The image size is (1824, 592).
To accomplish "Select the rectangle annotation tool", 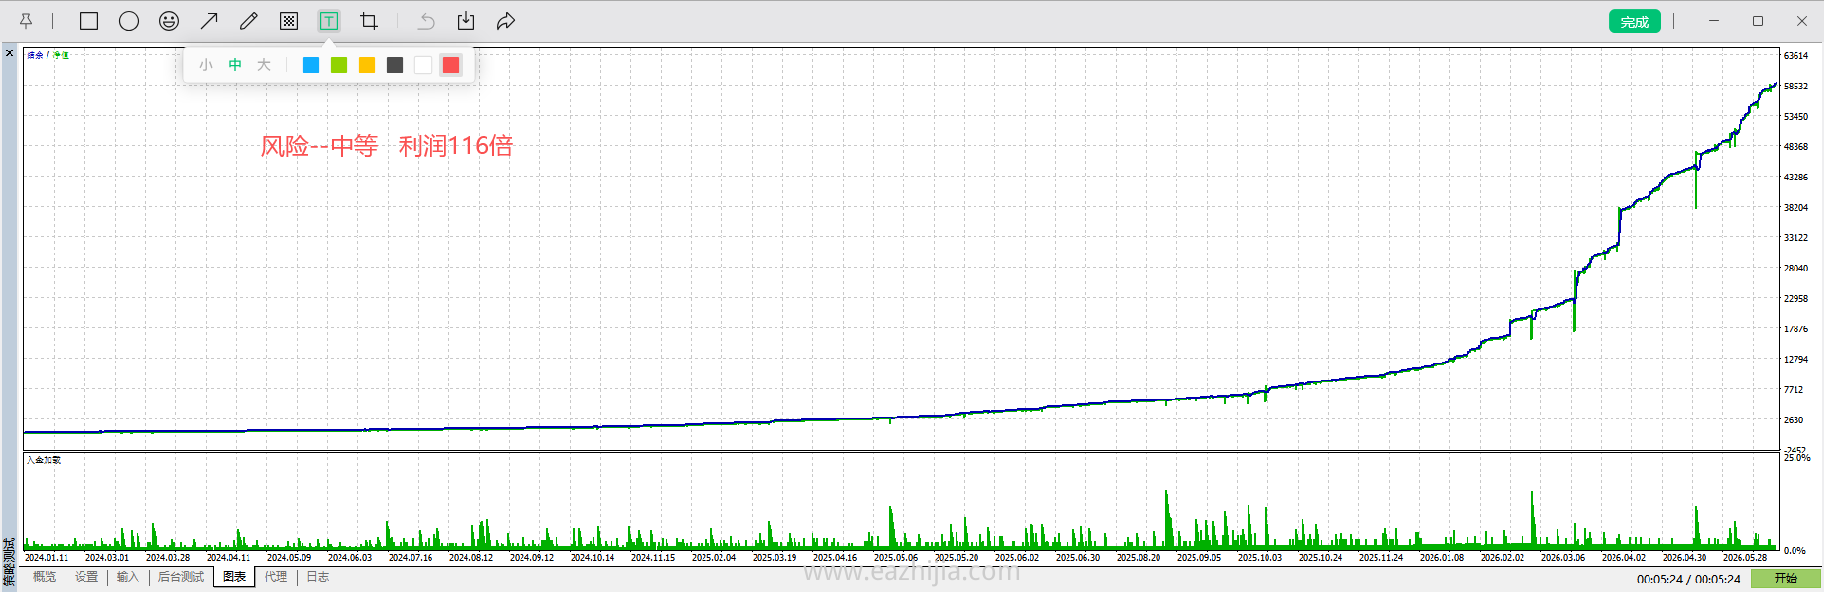I will 89,21.
